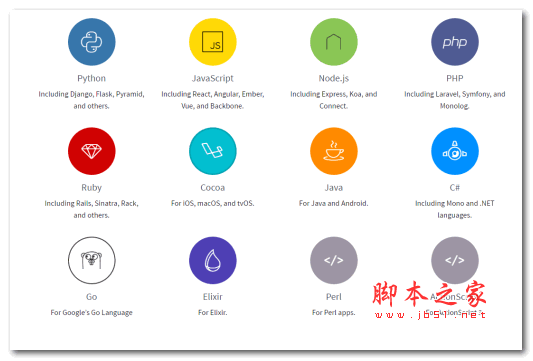
Task: Open the Java heading link
Action: 333,188
